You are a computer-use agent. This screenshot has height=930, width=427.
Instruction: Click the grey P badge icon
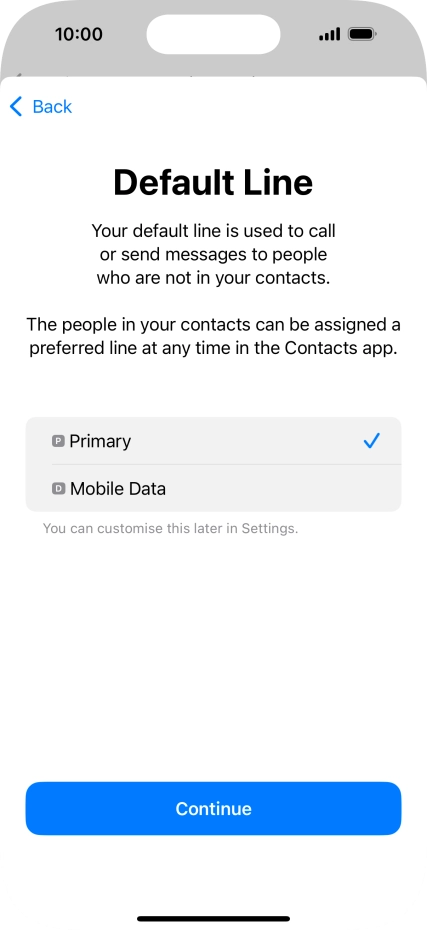tap(58, 441)
